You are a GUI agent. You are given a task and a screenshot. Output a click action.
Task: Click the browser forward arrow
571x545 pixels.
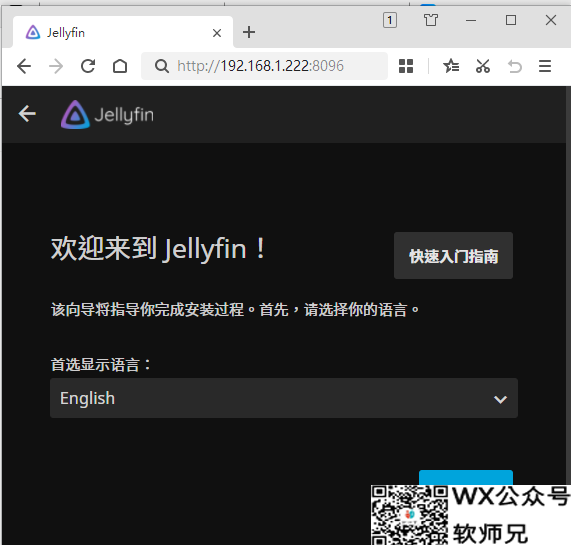click(x=56, y=66)
